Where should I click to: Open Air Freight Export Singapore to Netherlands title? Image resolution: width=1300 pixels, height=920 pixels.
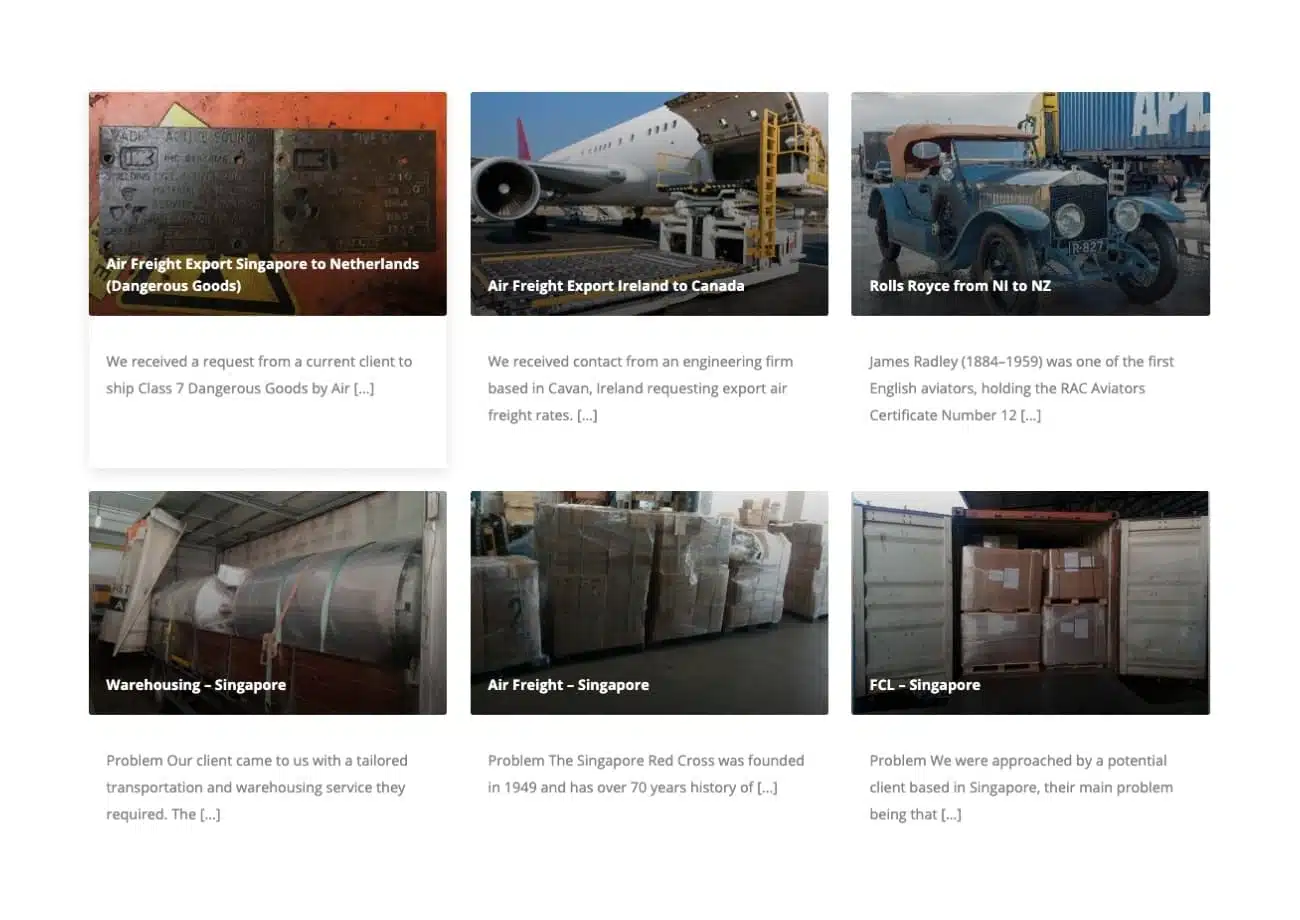click(262, 275)
